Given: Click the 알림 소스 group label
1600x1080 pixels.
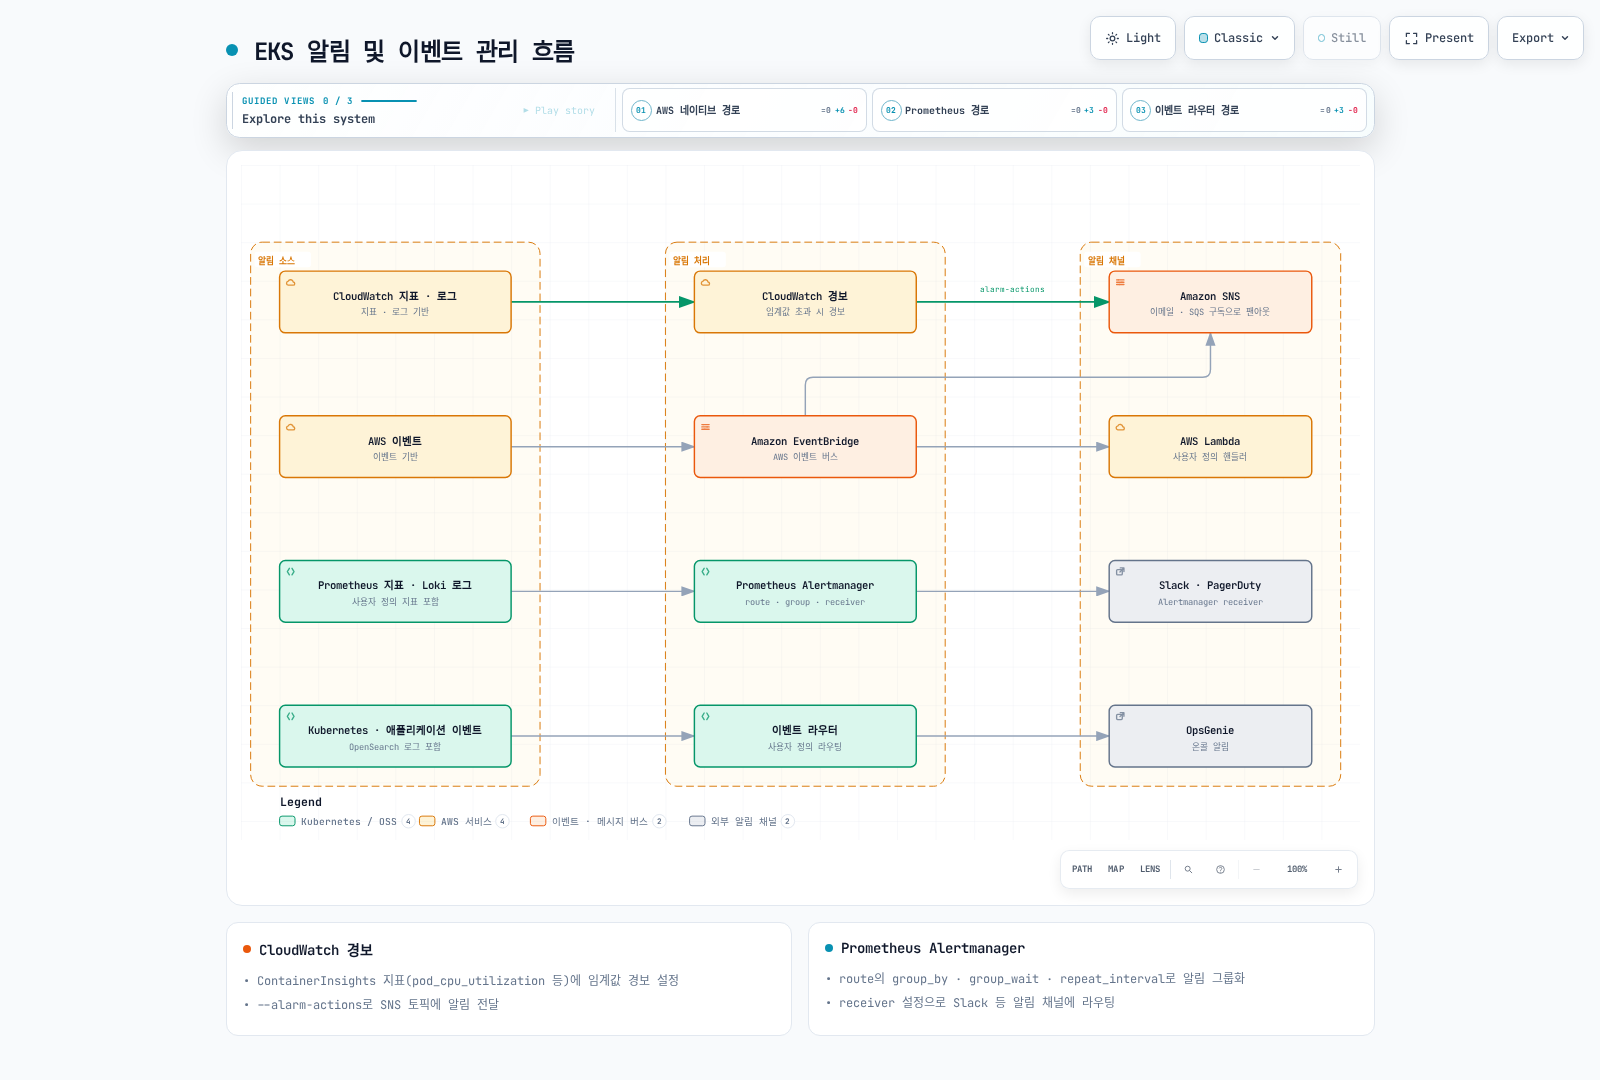Looking at the screenshot, I should pos(276,261).
